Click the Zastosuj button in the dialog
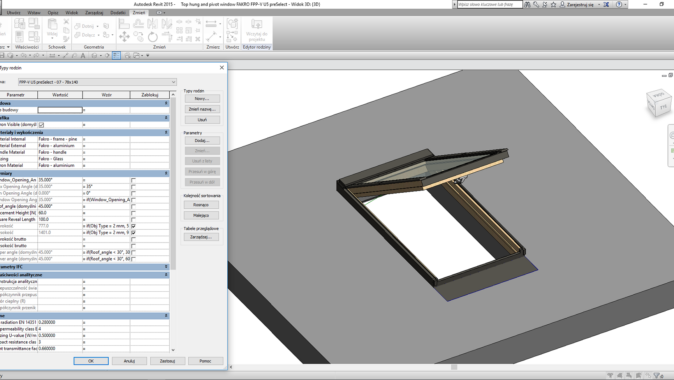This screenshot has height=380, width=674. 167,361
